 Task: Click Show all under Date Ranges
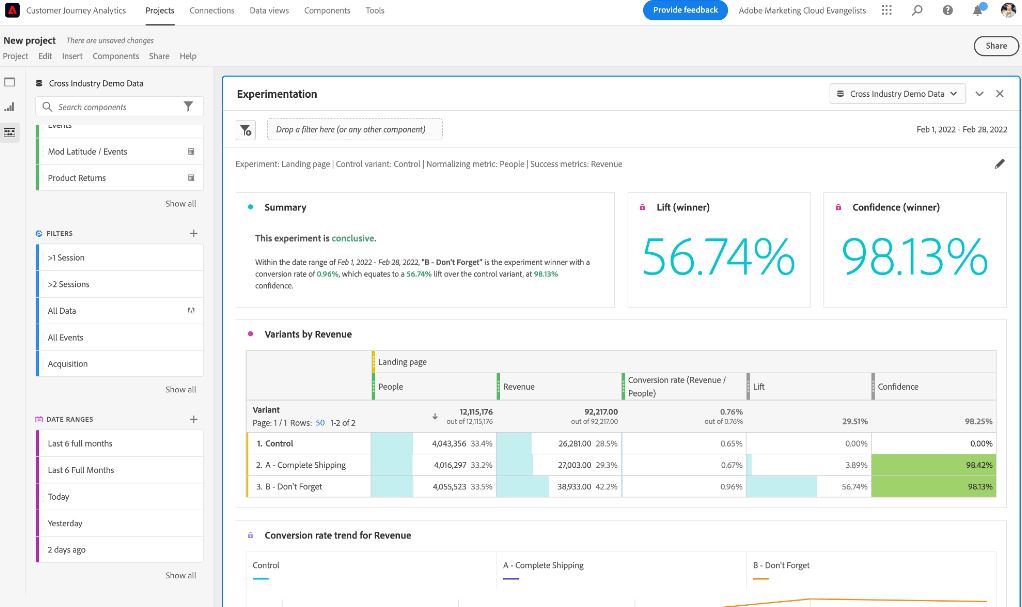pyautogui.click(x=181, y=575)
